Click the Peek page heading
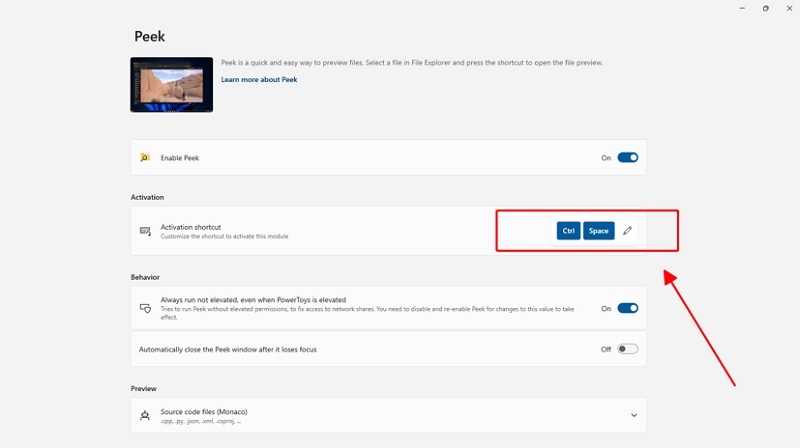This screenshot has width=800, height=448. pyautogui.click(x=149, y=36)
